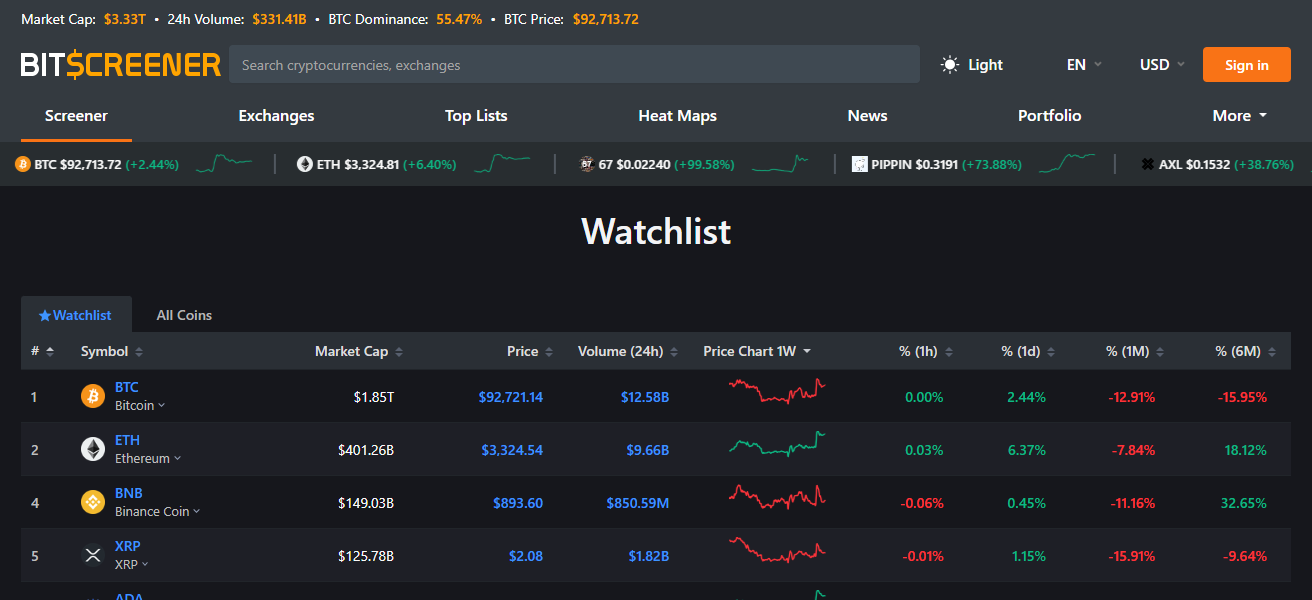Select the PIPPIN icon in the ticker strip
This screenshot has width=1312, height=600.
pos(859,163)
